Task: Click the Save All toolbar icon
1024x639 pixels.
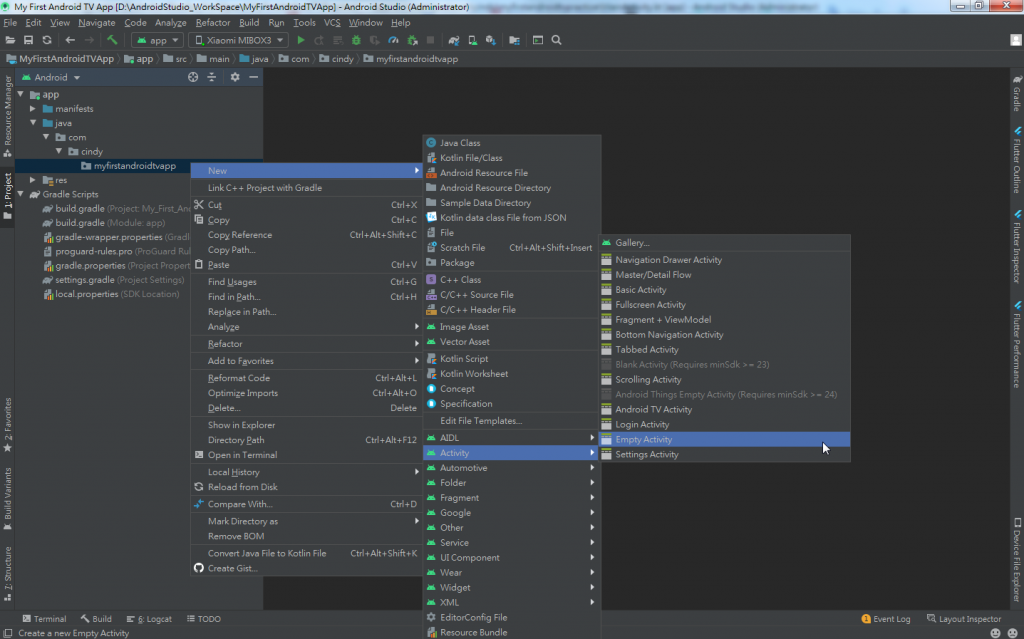Action: pos(28,40)
